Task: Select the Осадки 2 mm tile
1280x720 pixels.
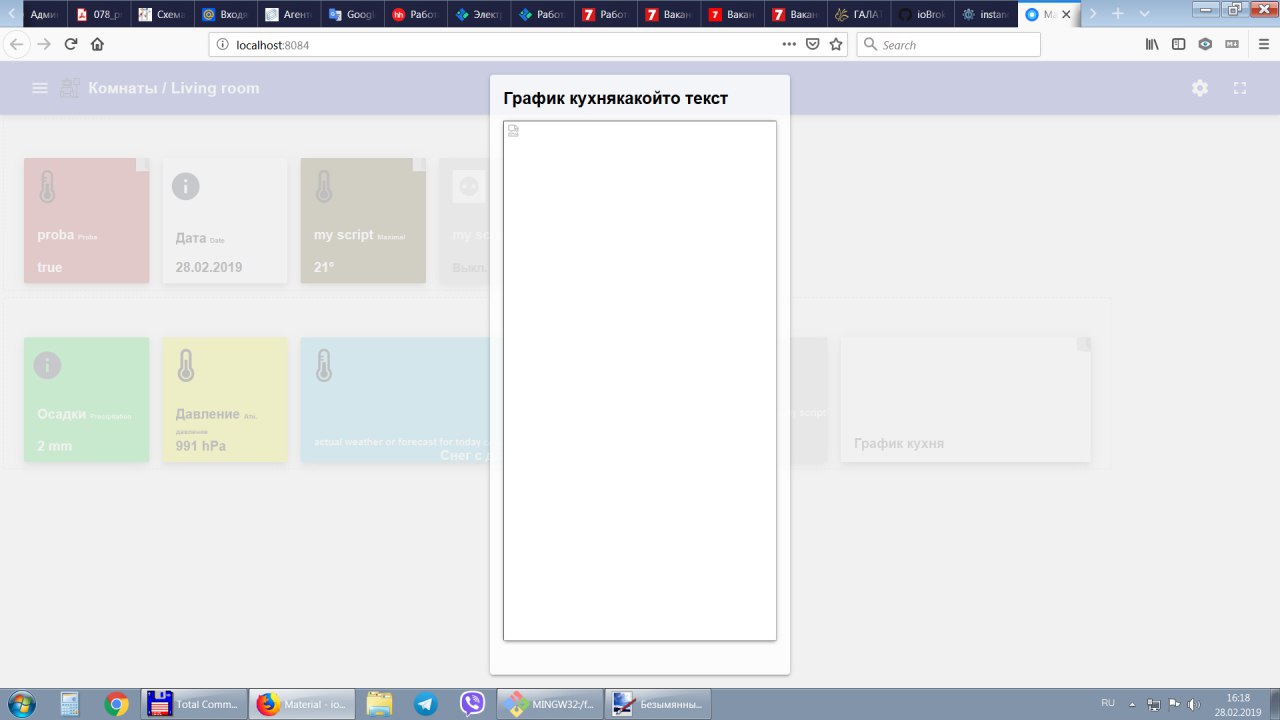Action: [87, 400]
